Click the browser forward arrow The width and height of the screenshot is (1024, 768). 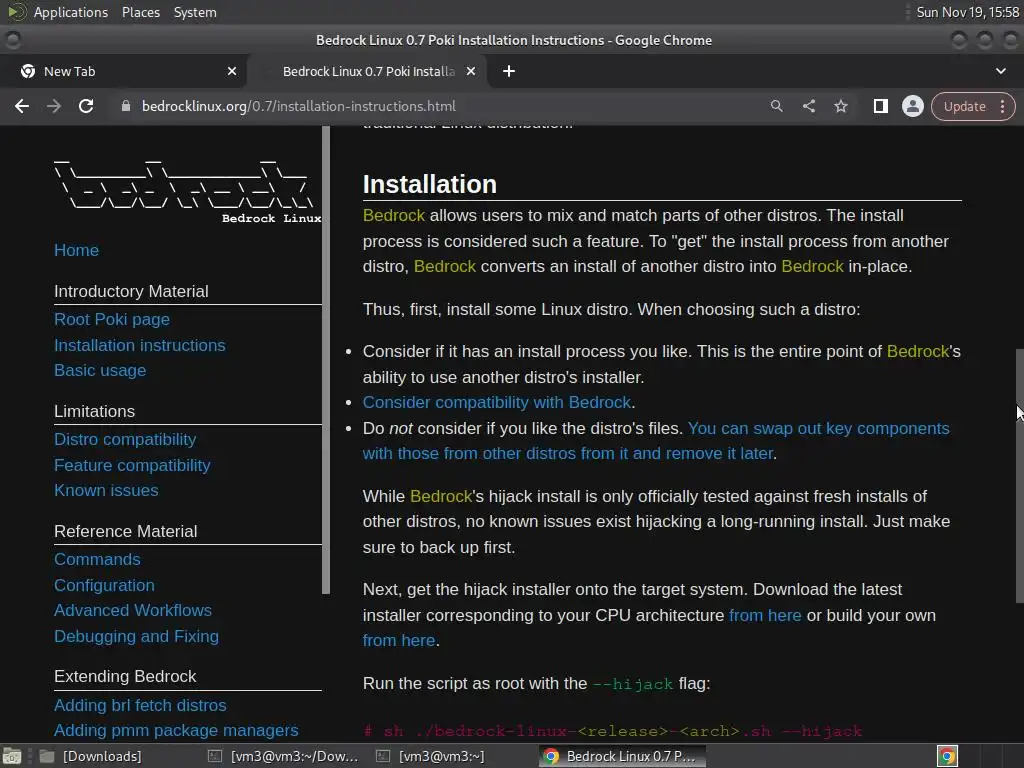pyautogui.click(x=54, y=106)
